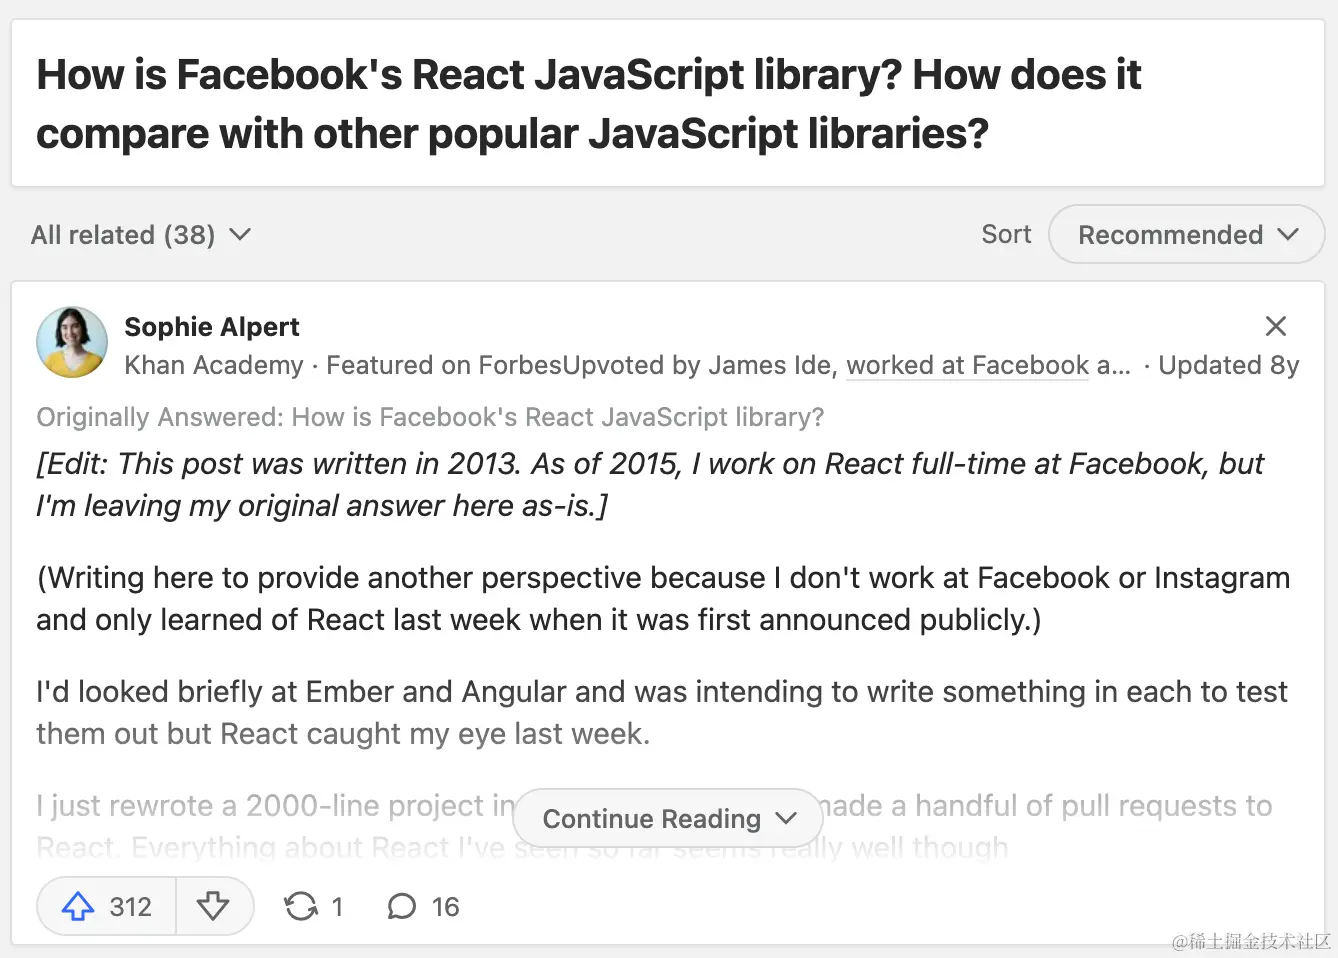Click the upvote count 312
This screenshot has height=958, width=1338.
(130, 906)
